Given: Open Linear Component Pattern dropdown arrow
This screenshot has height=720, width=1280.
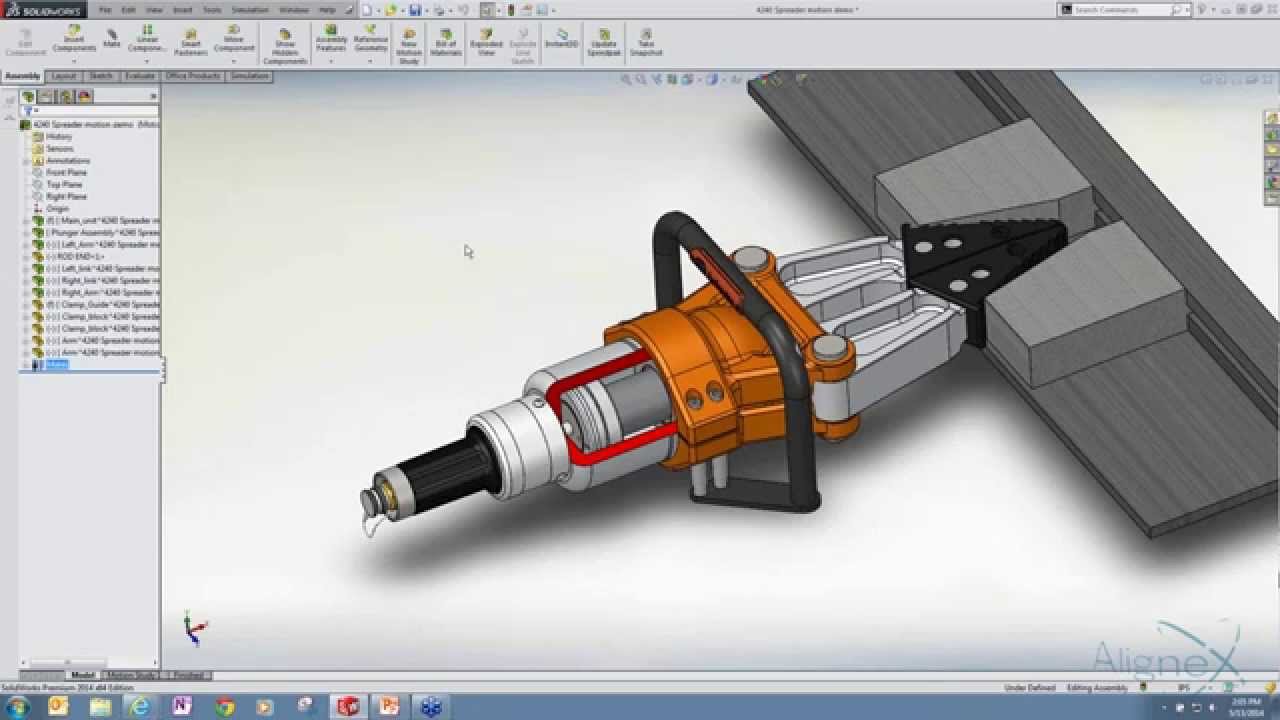Looking at the screenshot, I should [x=147, y=61].
